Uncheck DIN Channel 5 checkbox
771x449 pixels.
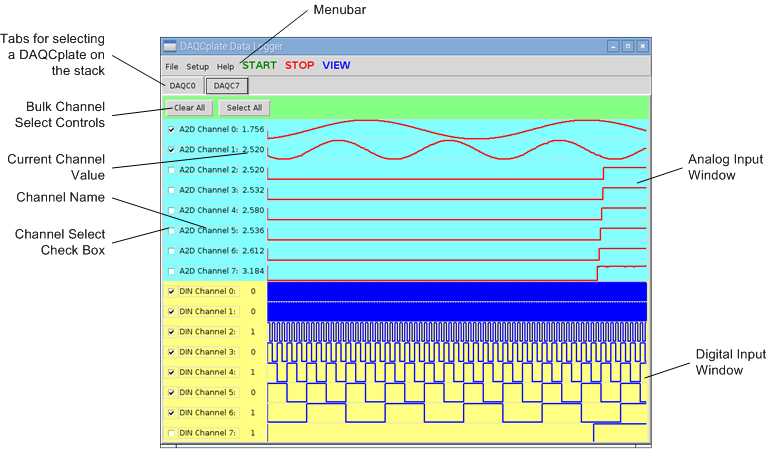pos(171,392)
